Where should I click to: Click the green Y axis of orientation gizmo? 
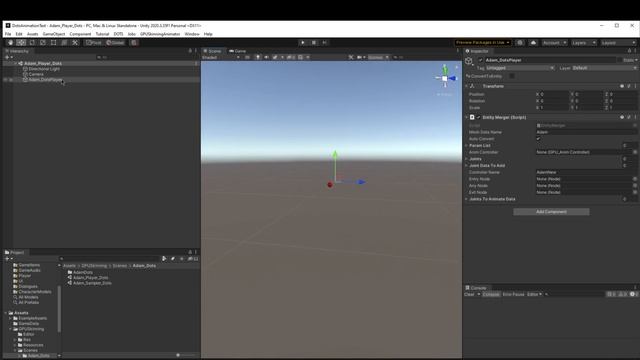click(x=445, y=69)
